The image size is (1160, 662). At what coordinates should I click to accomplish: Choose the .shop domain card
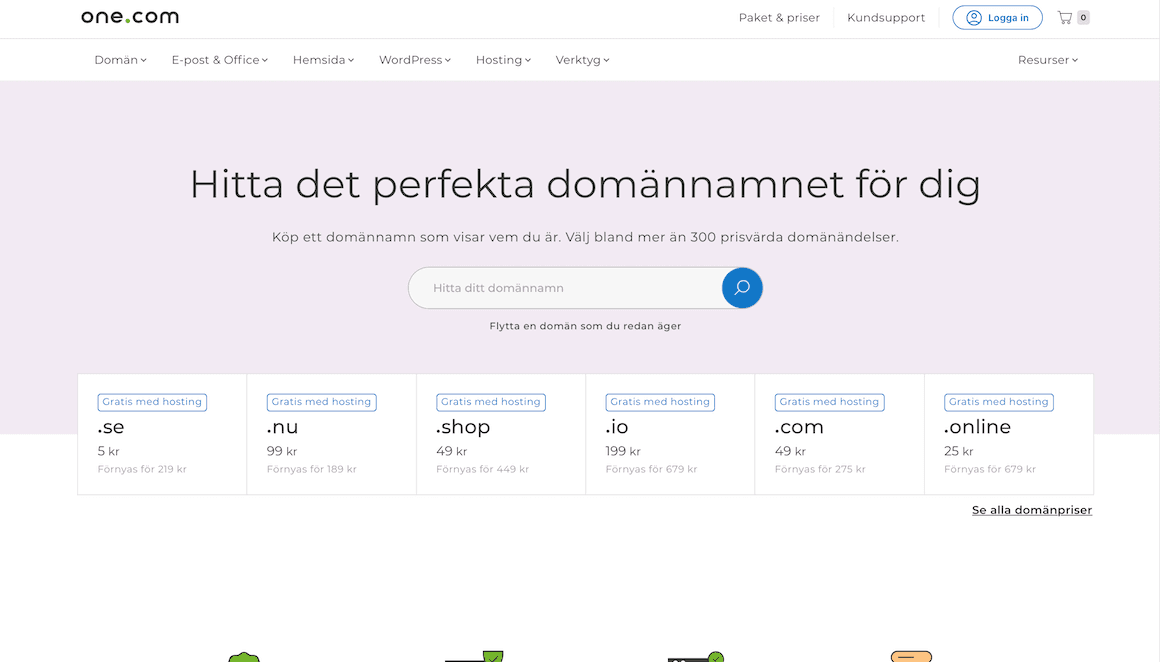[x=501, y=434]
